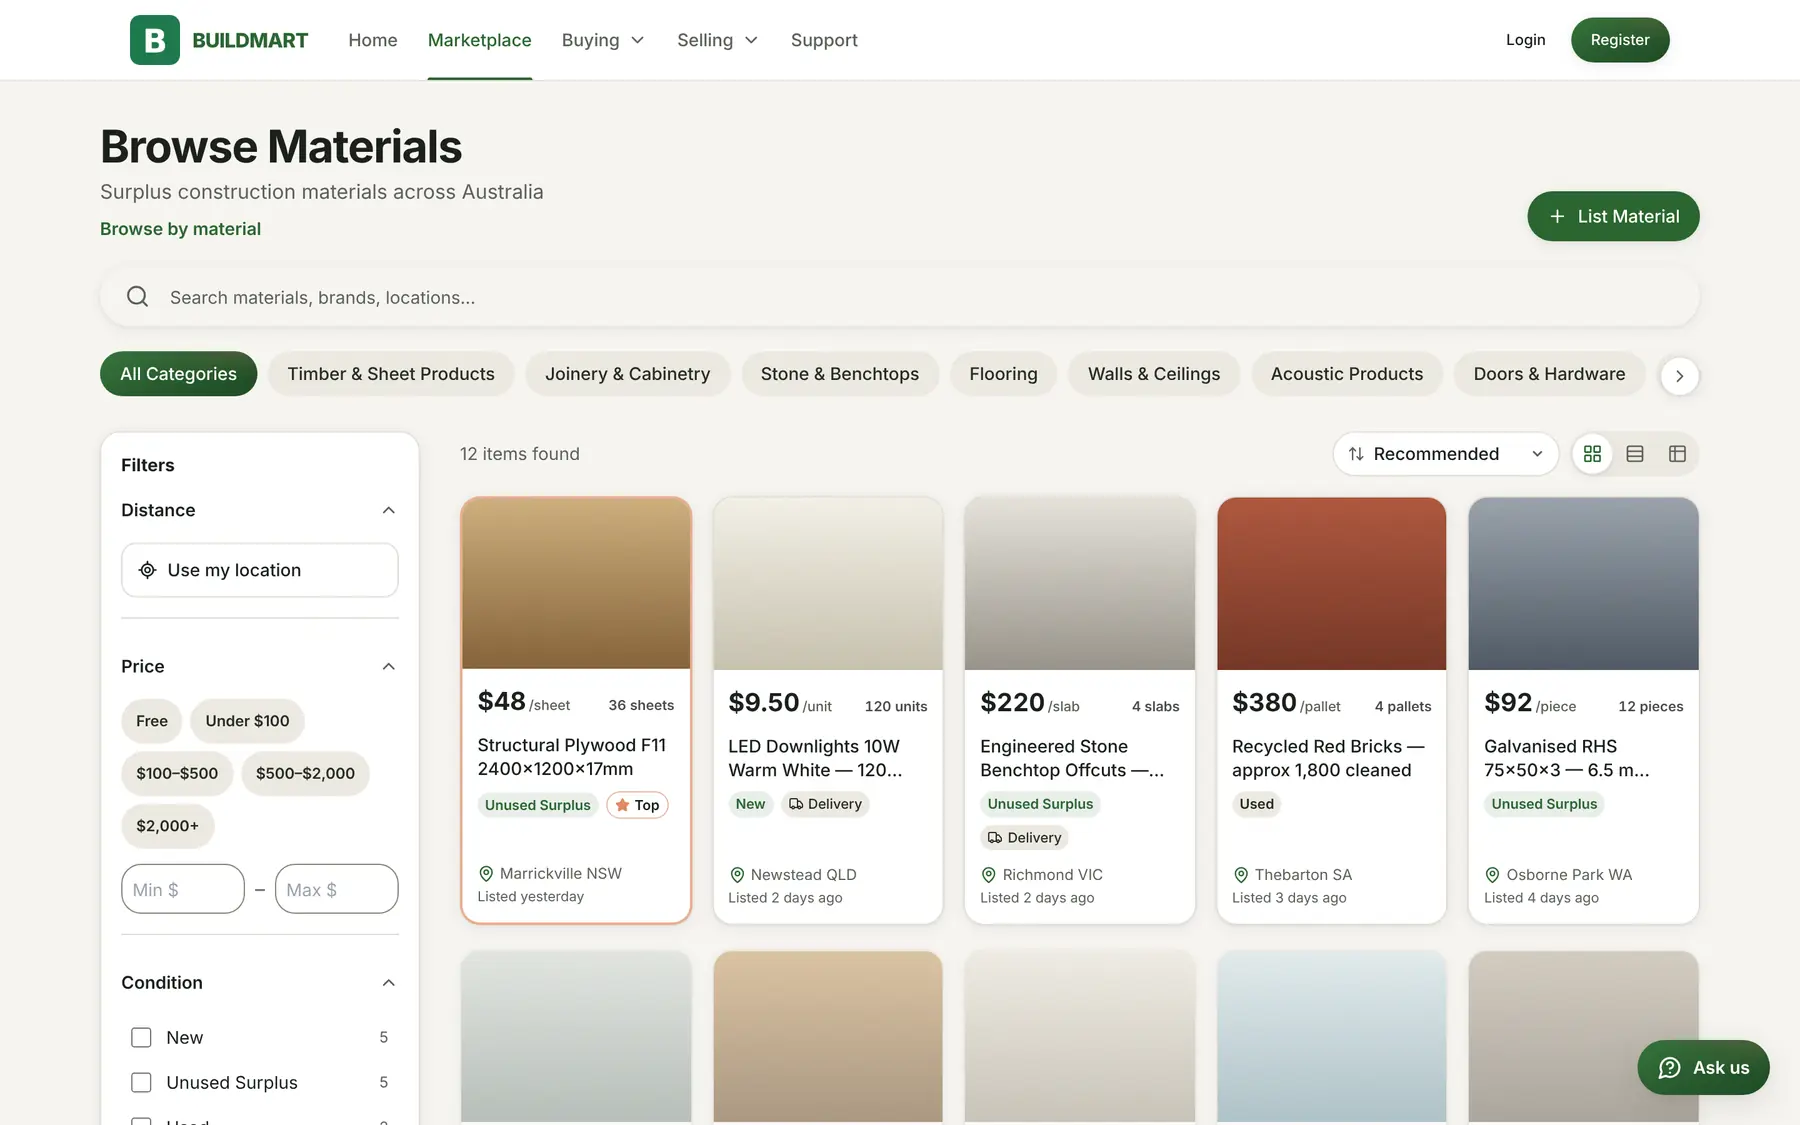Click the Top star badge

[x=637, y=805]
